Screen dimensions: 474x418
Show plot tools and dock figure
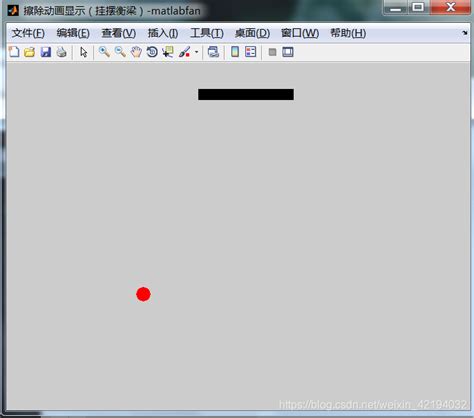point(288,52)
